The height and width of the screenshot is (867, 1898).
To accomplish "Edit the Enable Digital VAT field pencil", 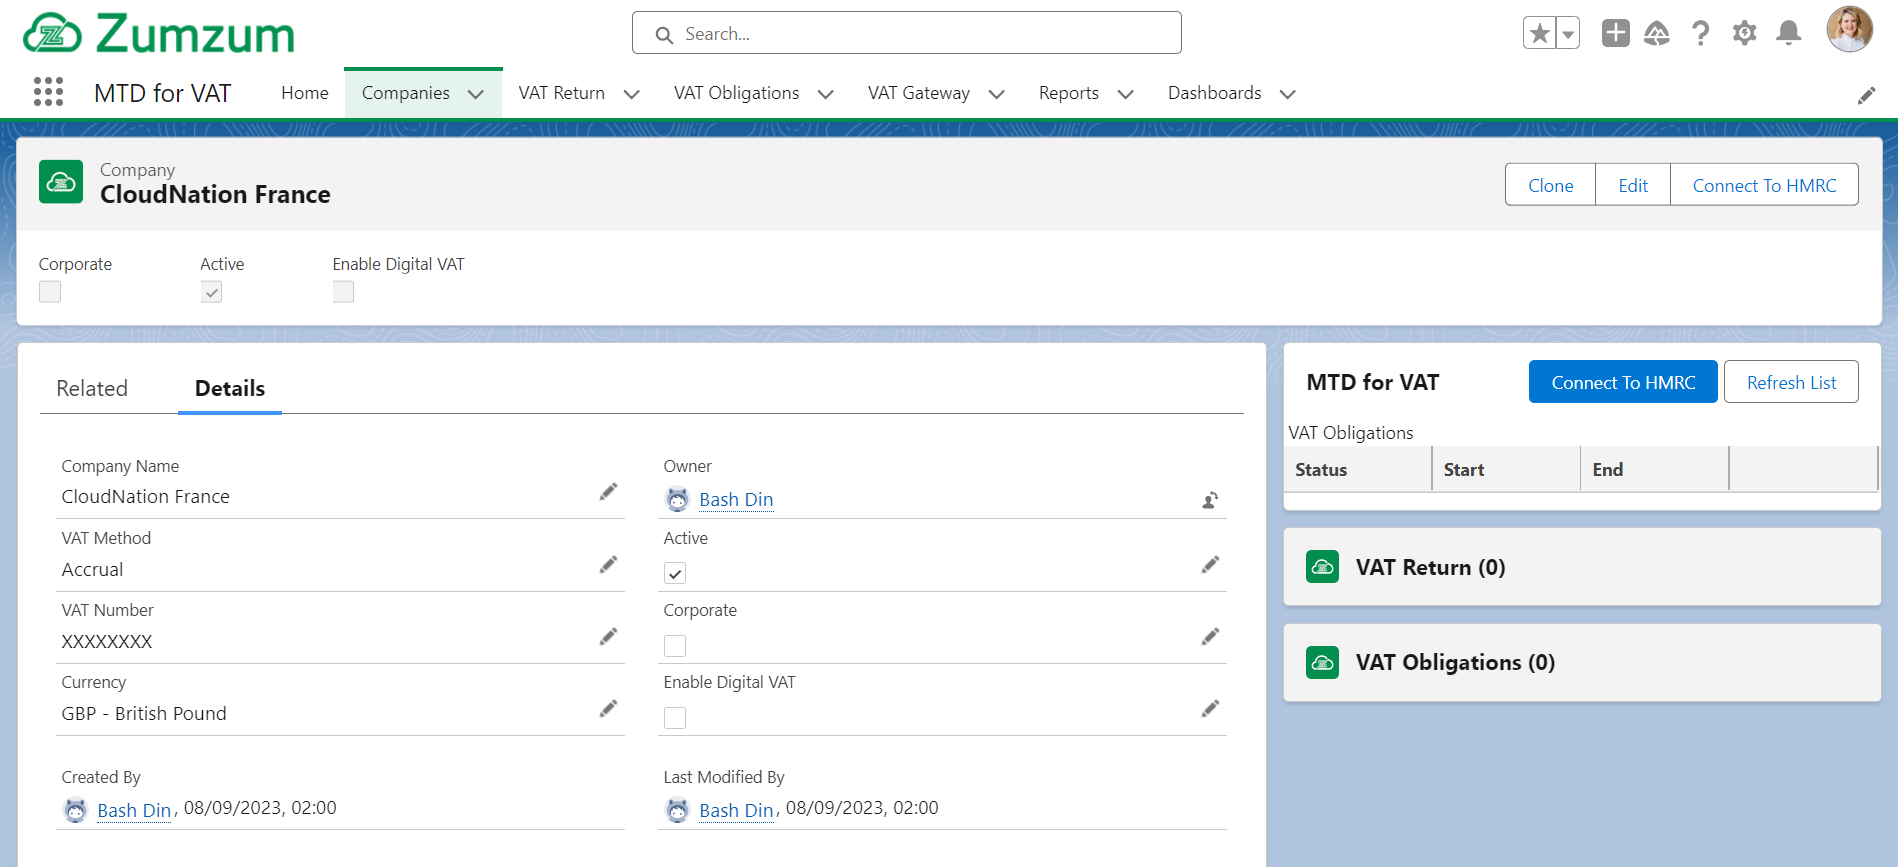I will click(1210, 708).
